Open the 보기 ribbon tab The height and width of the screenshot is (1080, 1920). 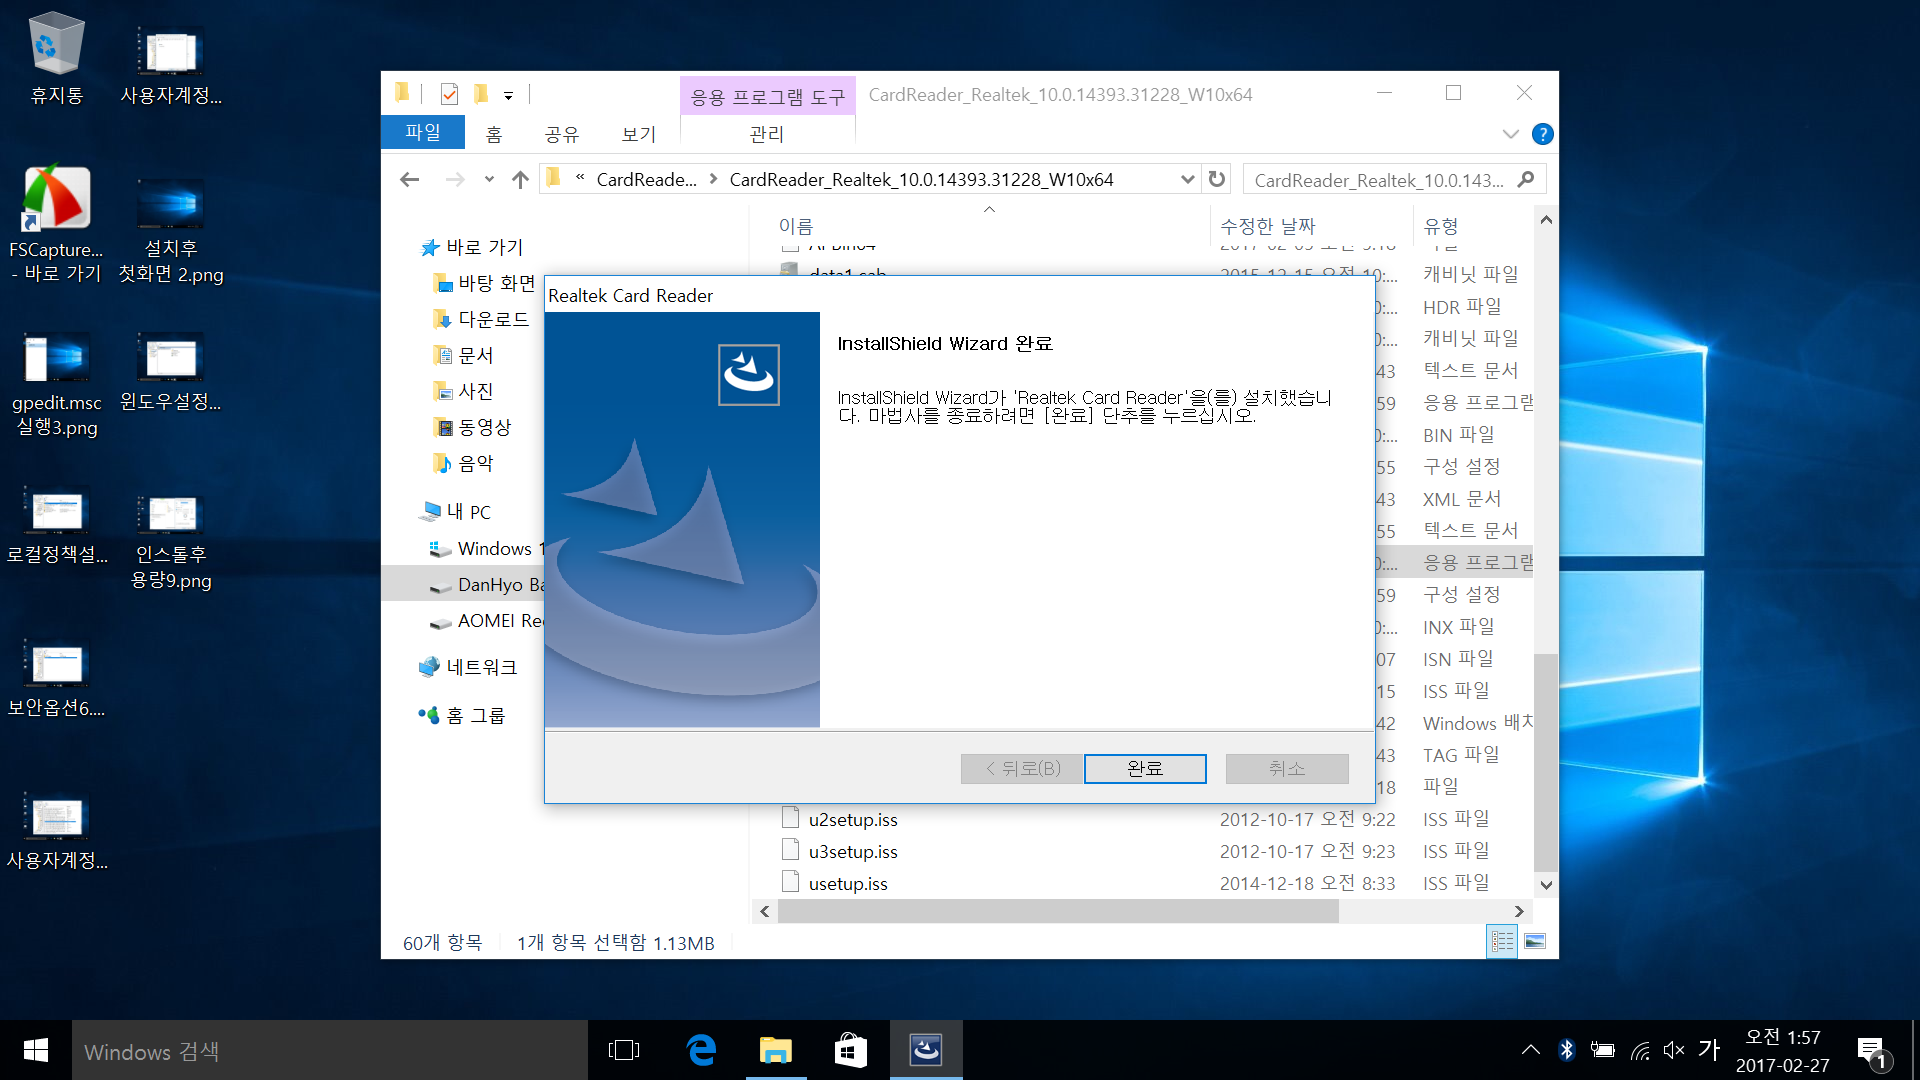pyautogui.click(x=639, y=133)
